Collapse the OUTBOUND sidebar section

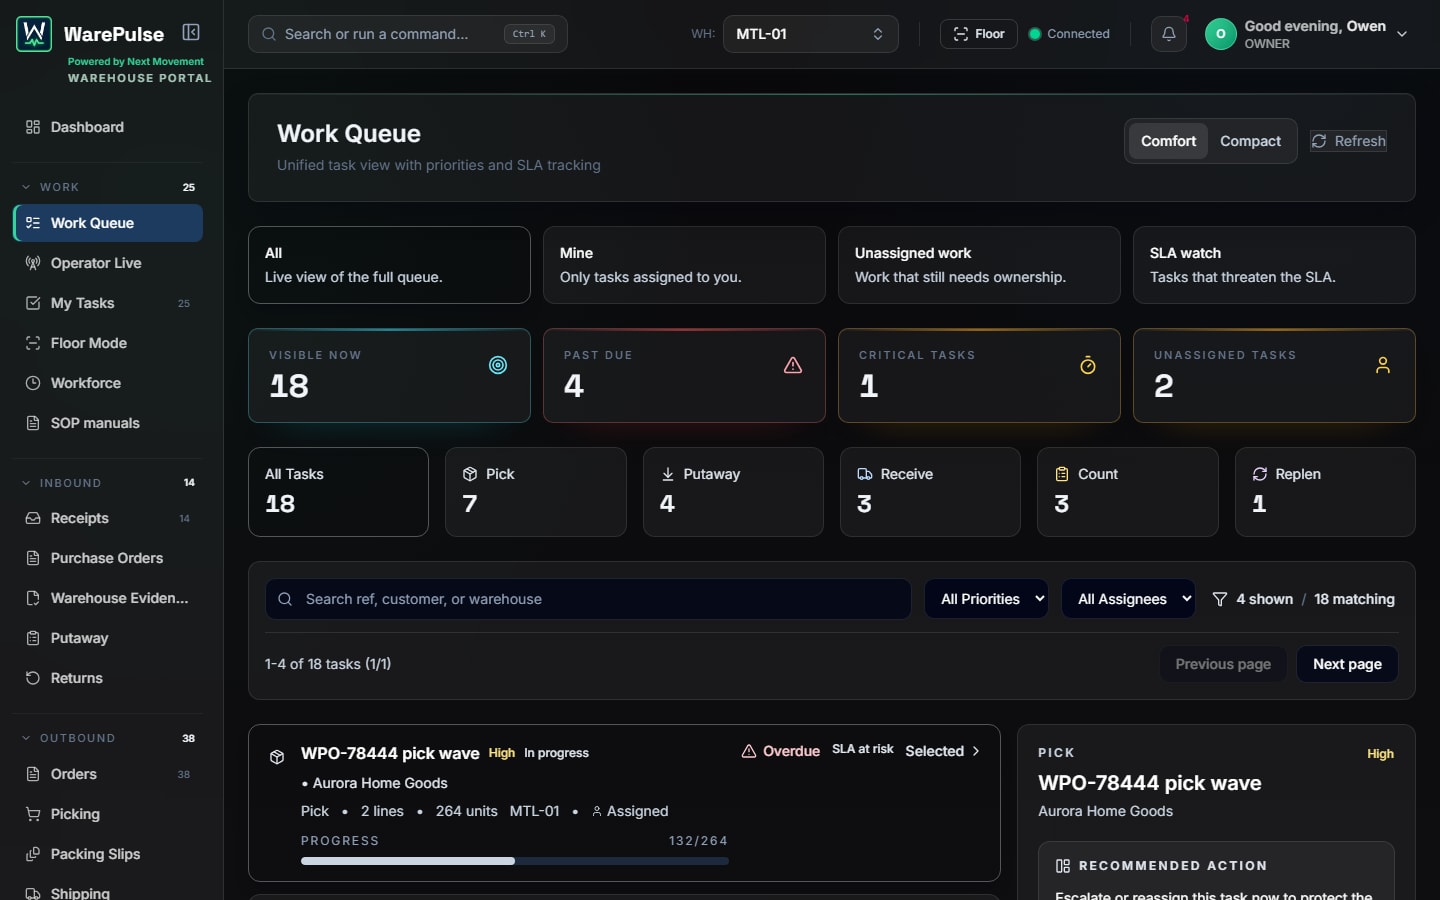pyautogui.click(x=108, y=738)
